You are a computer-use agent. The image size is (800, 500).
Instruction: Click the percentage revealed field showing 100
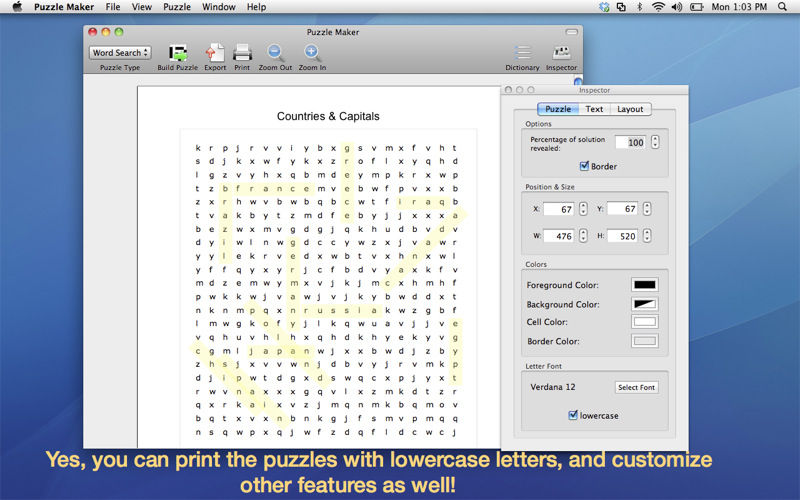[x=631, y=142]
